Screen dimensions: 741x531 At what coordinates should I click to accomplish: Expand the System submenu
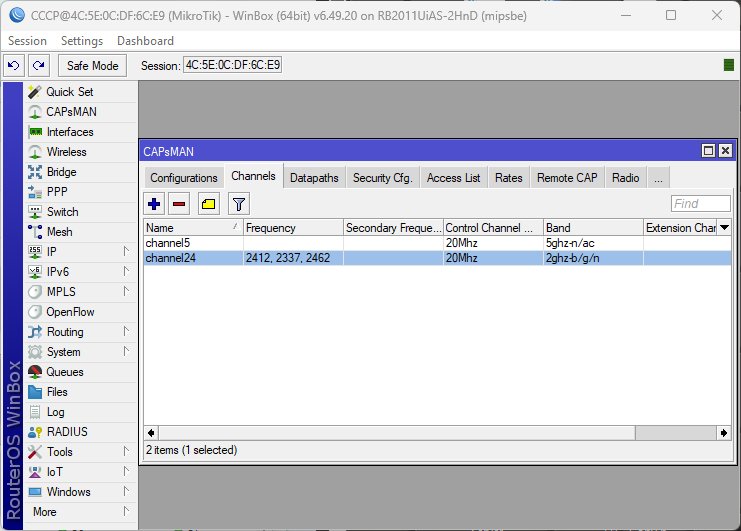tap(126, 351)
